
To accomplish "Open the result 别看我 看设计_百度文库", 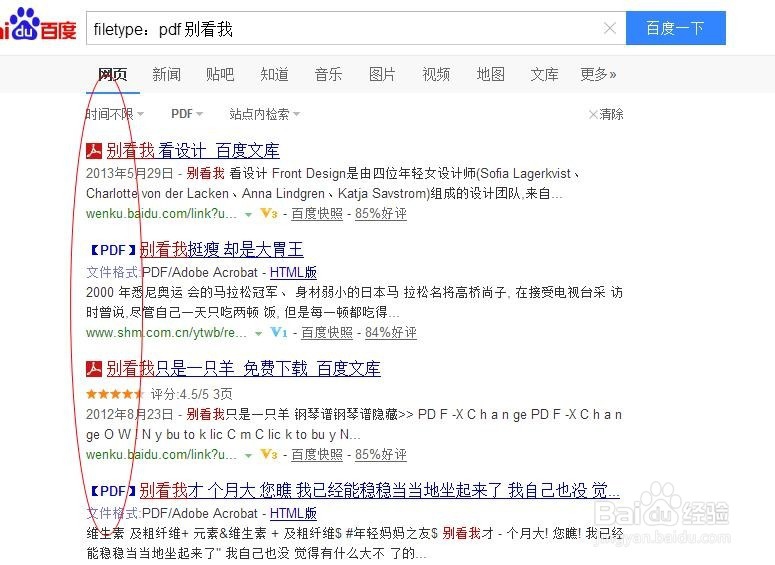I will [193, 150].
